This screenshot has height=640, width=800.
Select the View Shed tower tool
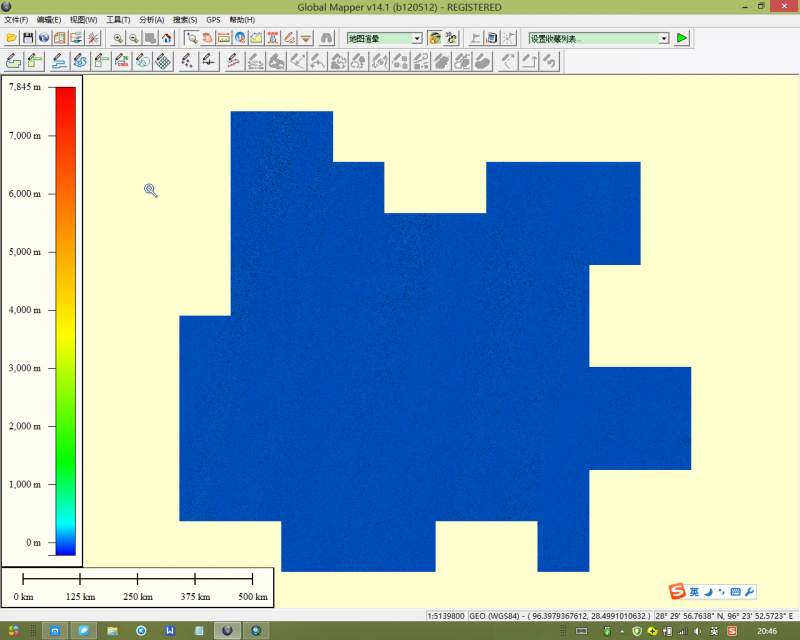[273, 38]
